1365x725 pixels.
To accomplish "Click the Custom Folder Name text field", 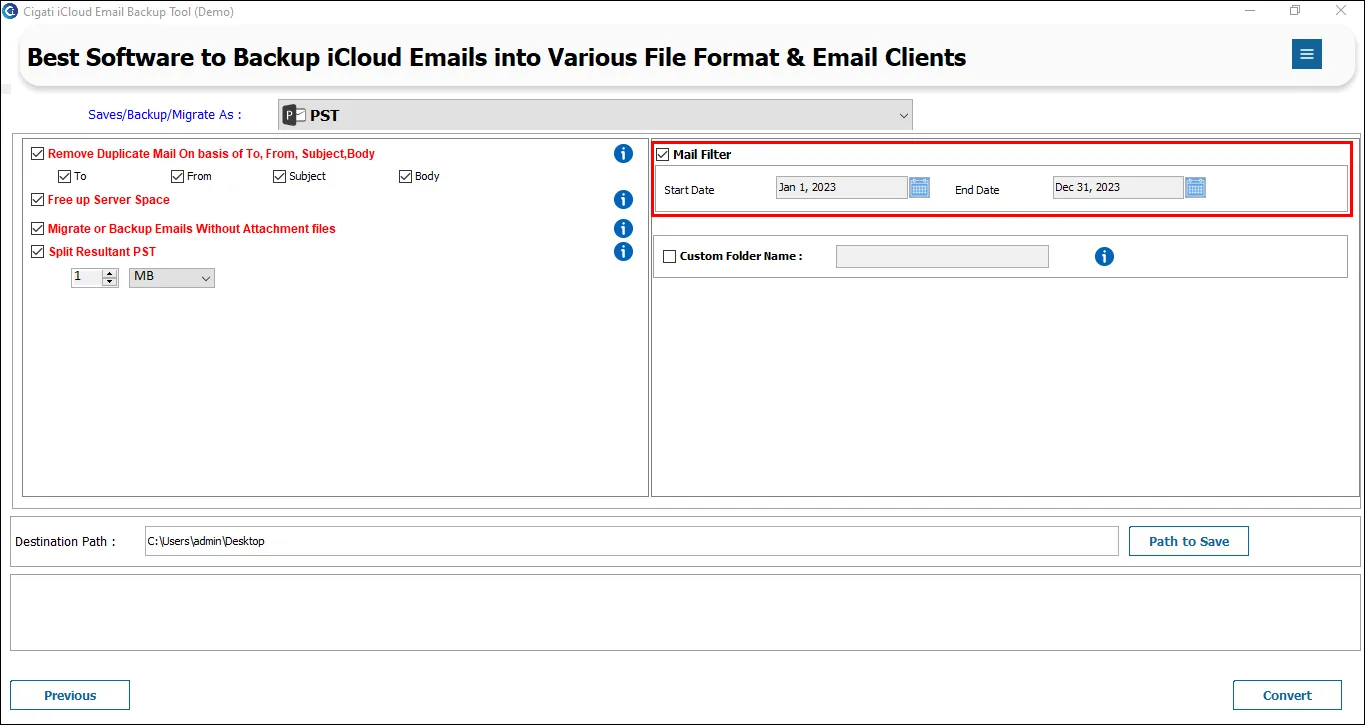I will click(942, 257).
